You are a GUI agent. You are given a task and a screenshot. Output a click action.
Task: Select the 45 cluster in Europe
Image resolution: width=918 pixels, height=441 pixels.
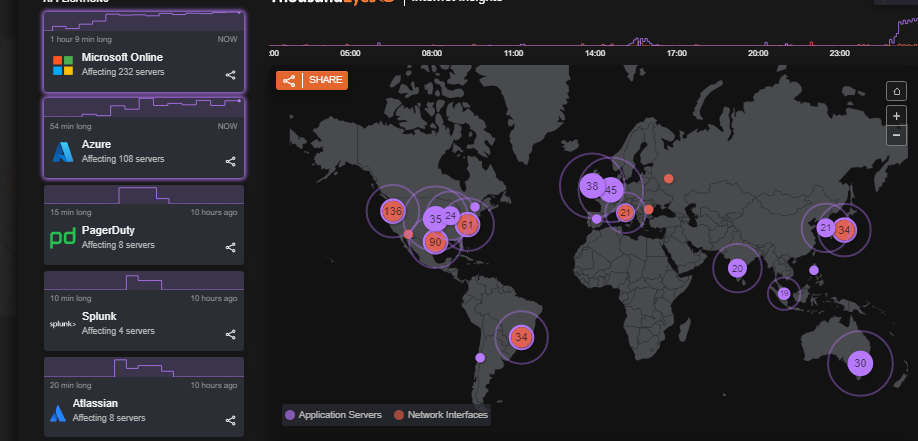coord(611,190)
